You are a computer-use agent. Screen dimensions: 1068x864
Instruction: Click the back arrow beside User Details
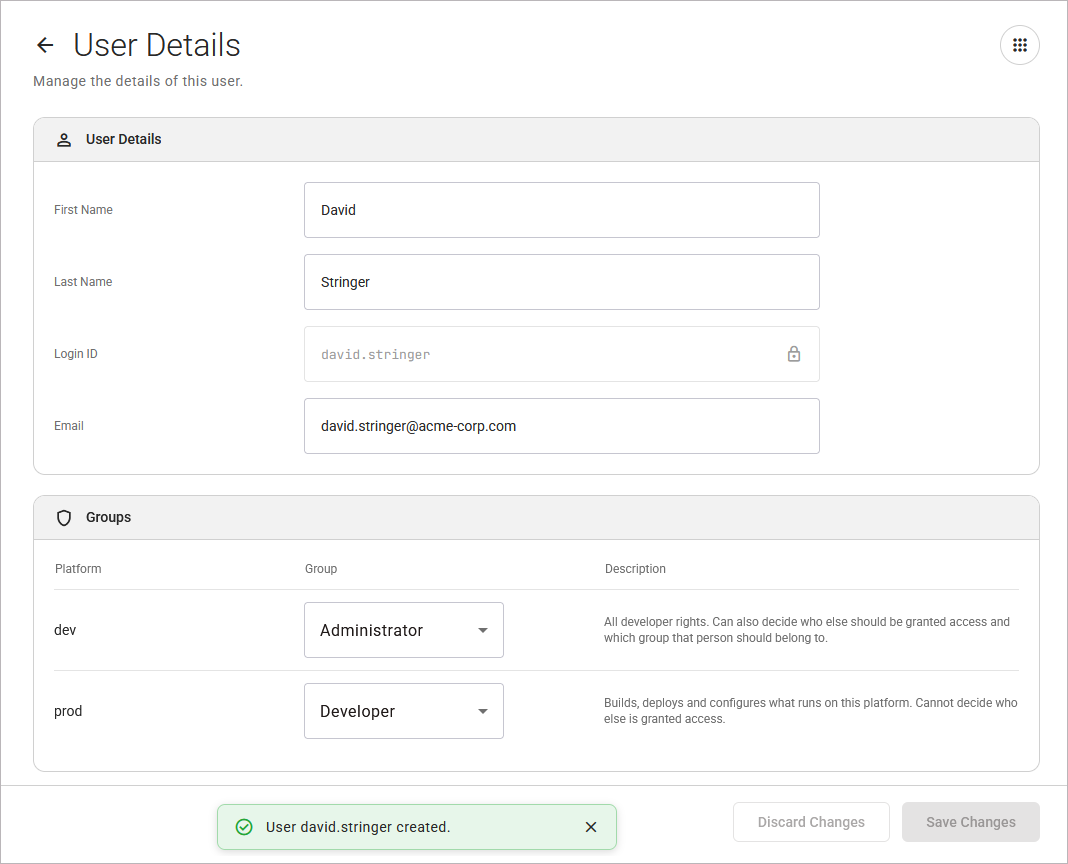point(45,45)
